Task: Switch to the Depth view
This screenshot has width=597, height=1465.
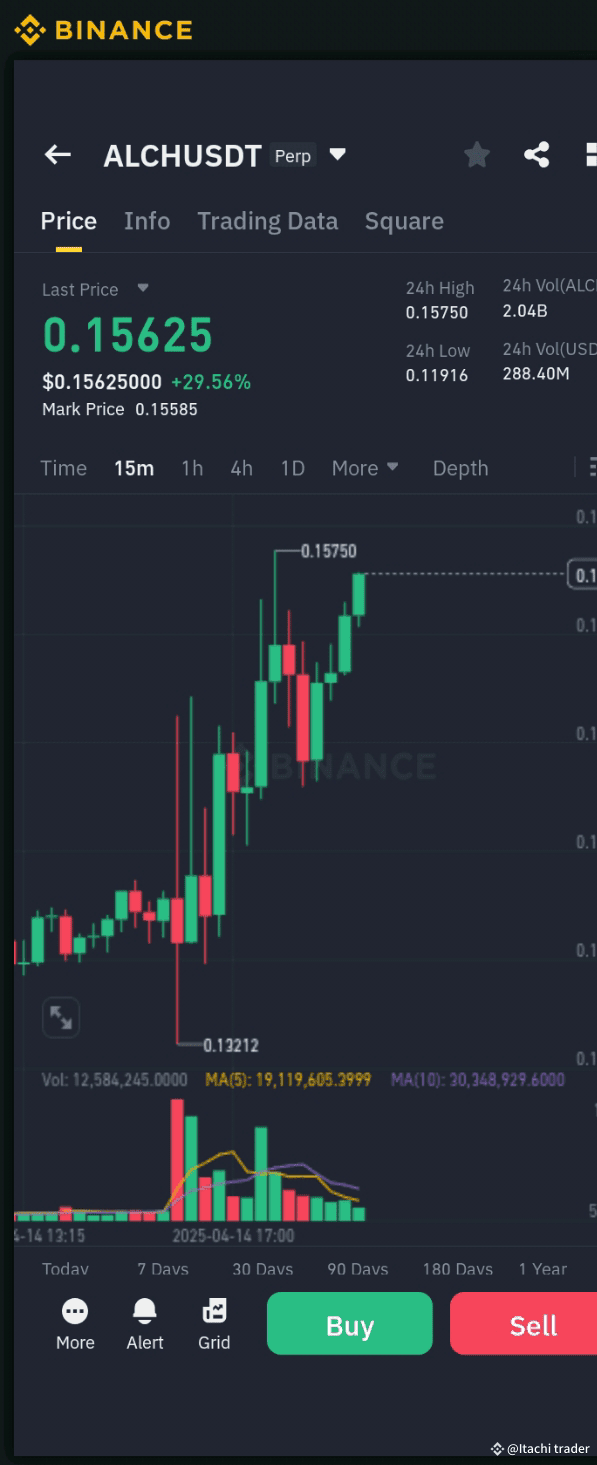Action: [x=460, y=467]
